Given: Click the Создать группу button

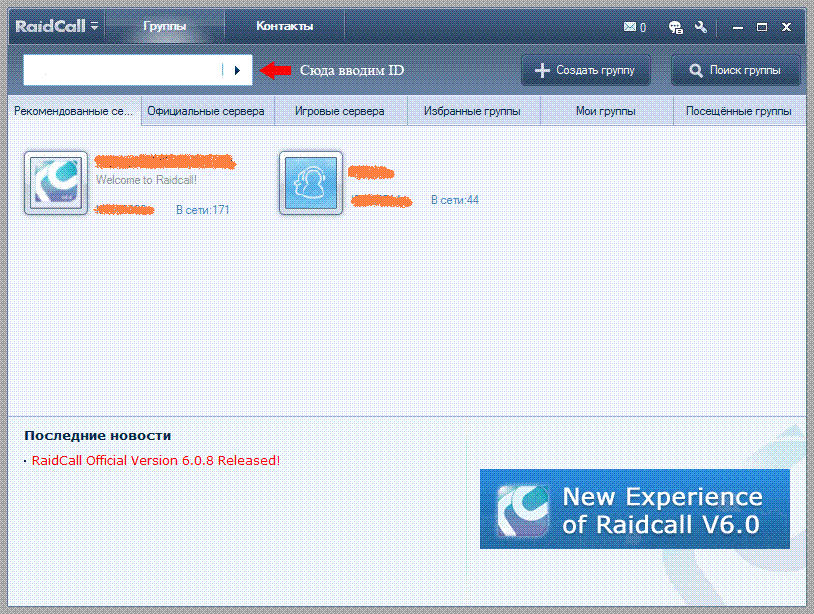Looking at the screenshot, I should pyautogui.click(x=586, y=70).
